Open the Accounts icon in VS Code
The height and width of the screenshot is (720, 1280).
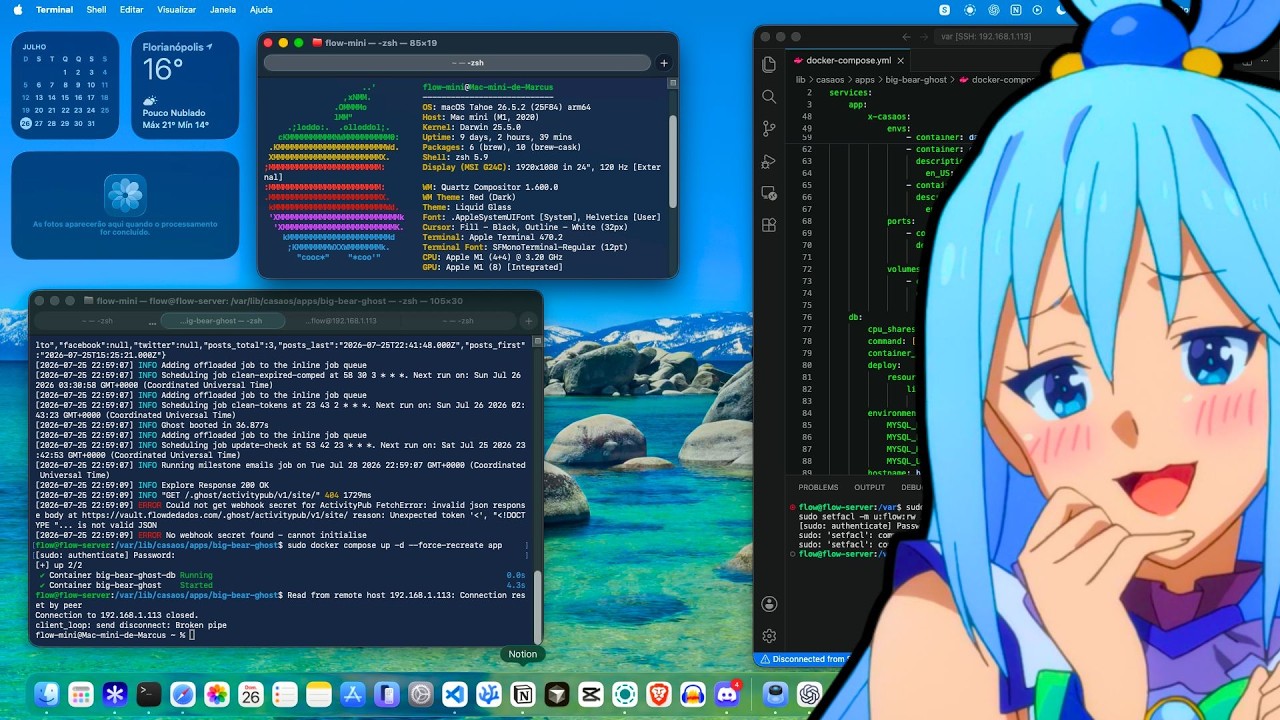point(769,604)
